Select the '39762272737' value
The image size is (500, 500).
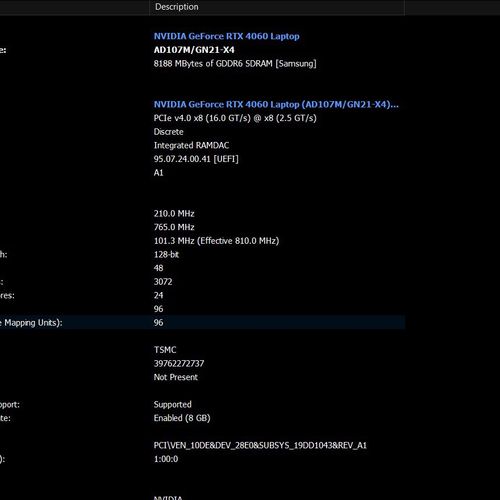tap(179, 364)
